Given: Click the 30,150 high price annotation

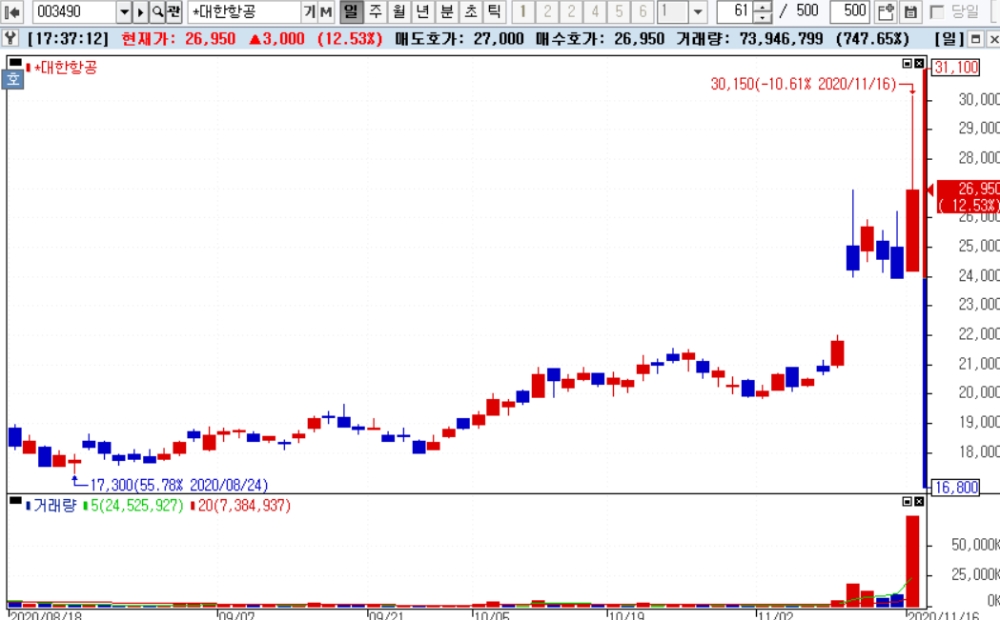Looking at the screenshot, I should click(x=803, y=84).
